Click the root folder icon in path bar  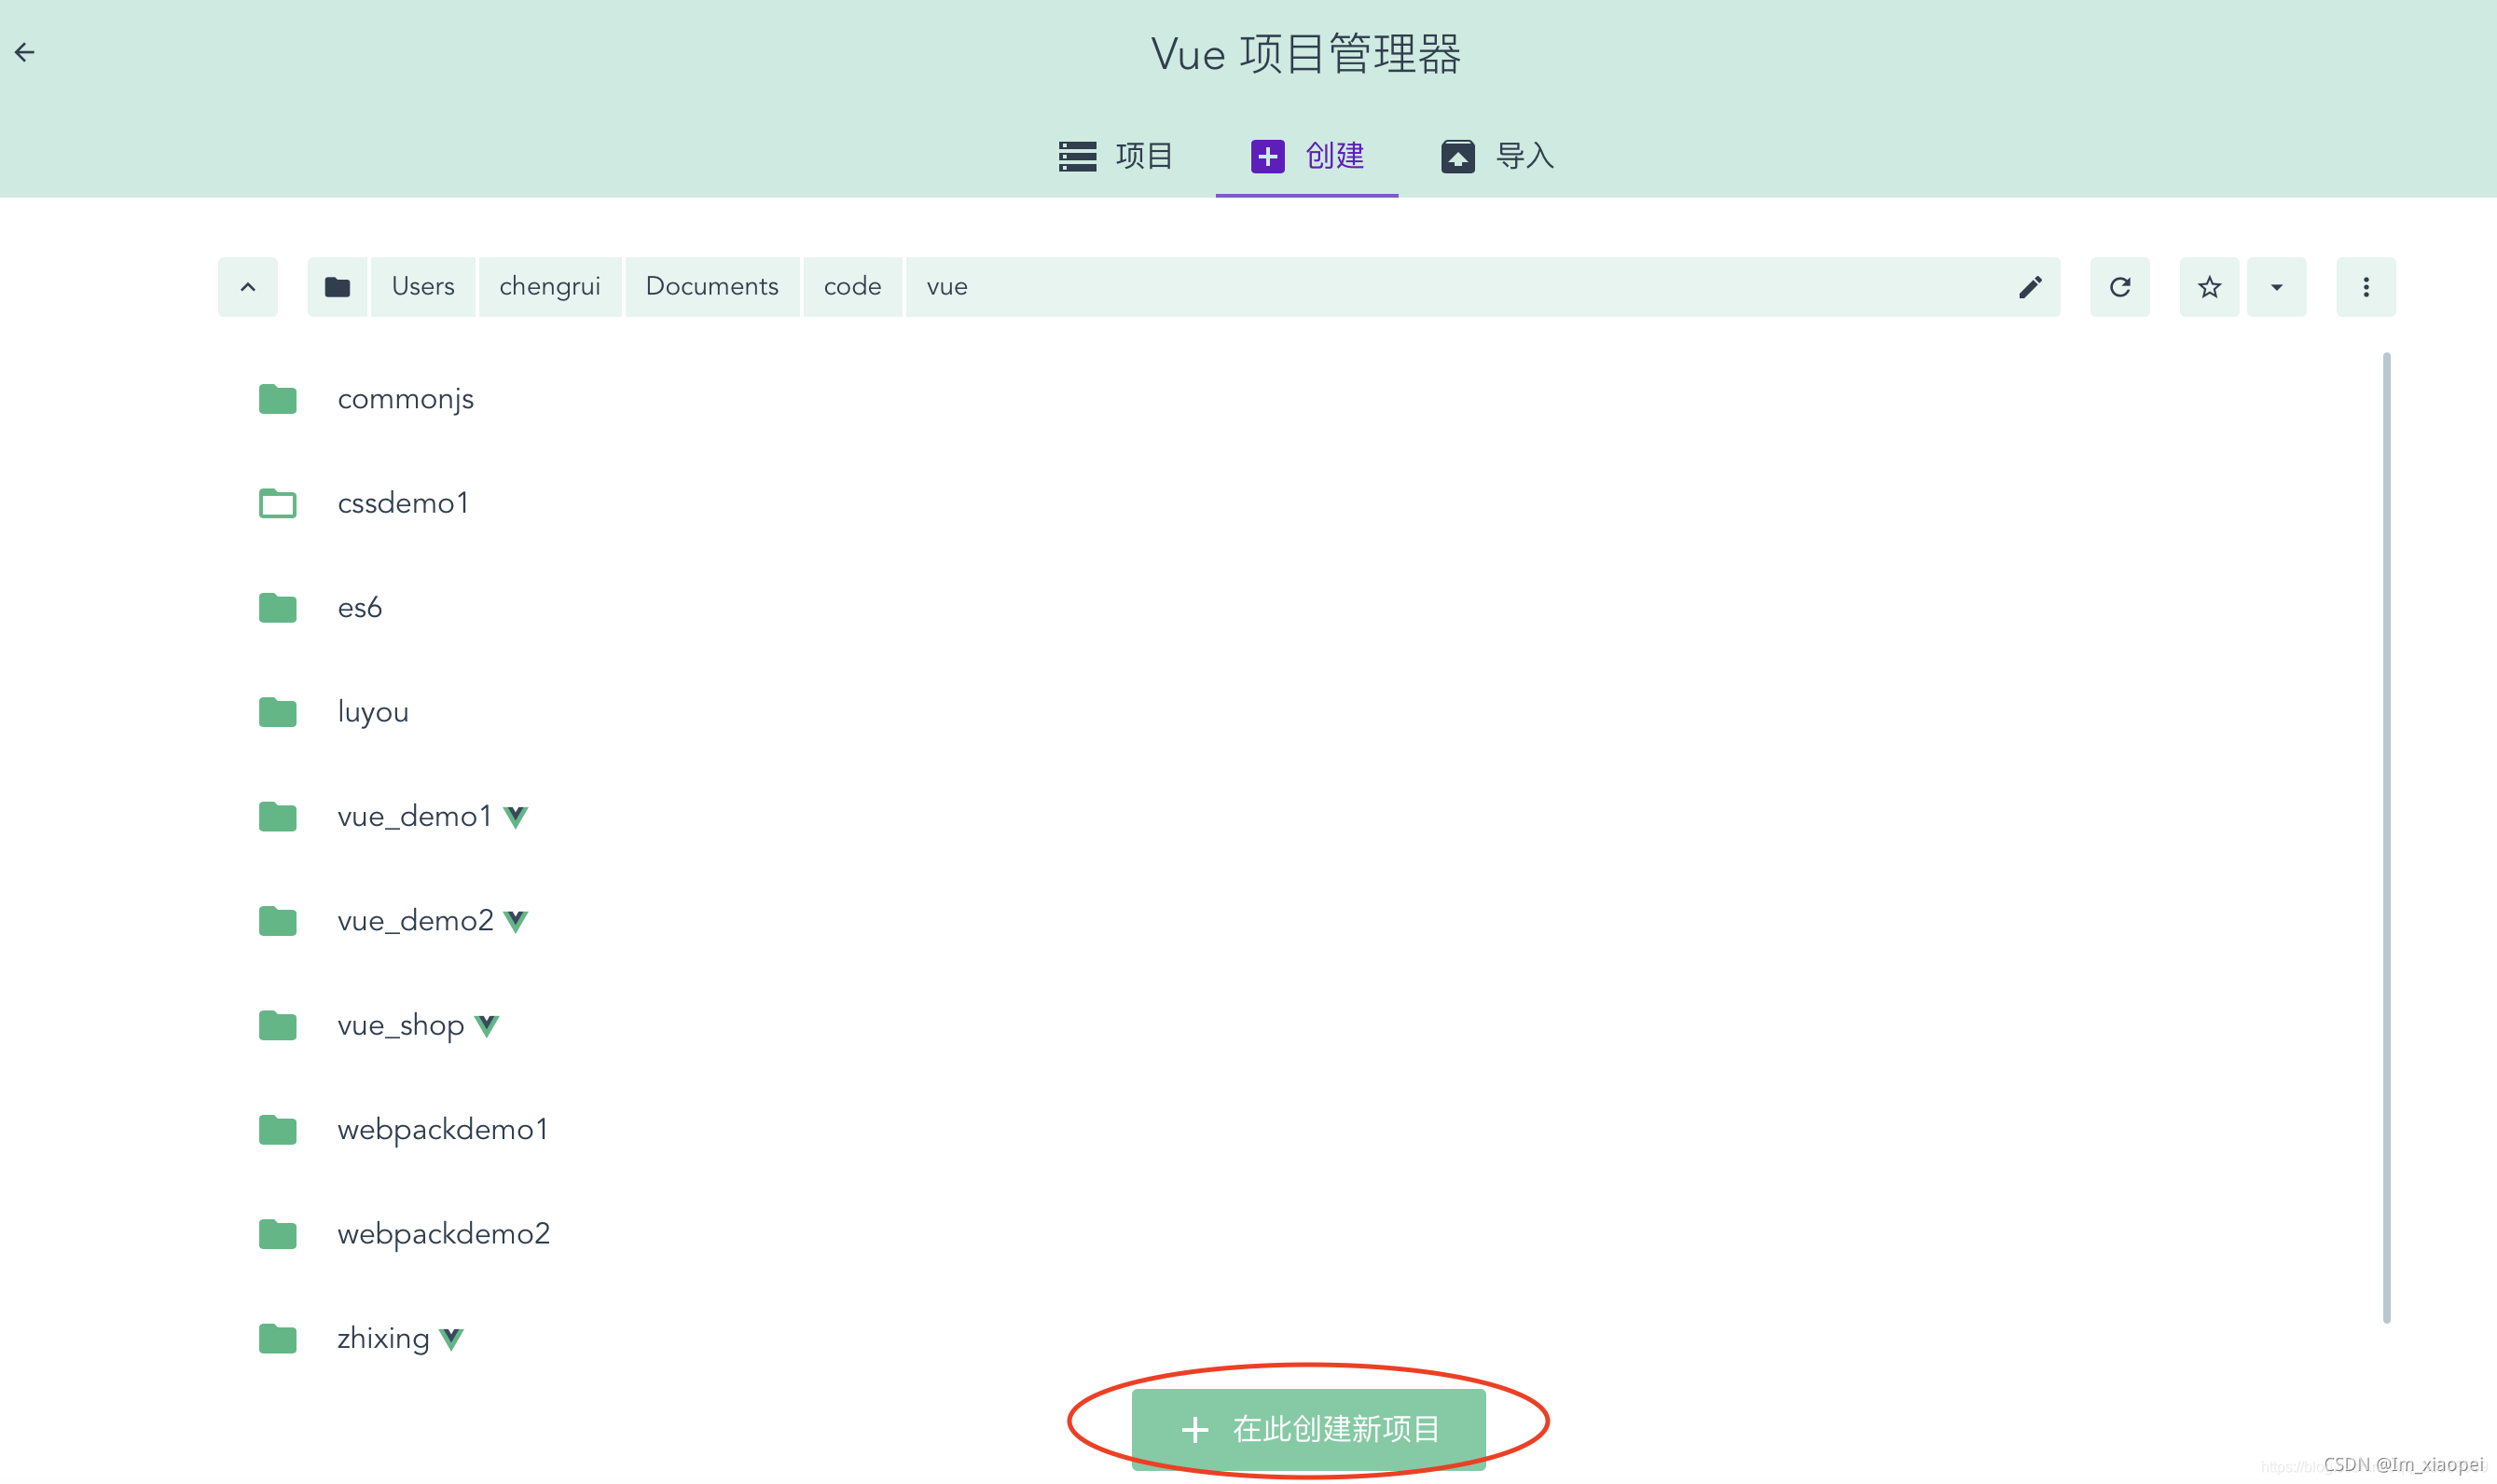337,287
